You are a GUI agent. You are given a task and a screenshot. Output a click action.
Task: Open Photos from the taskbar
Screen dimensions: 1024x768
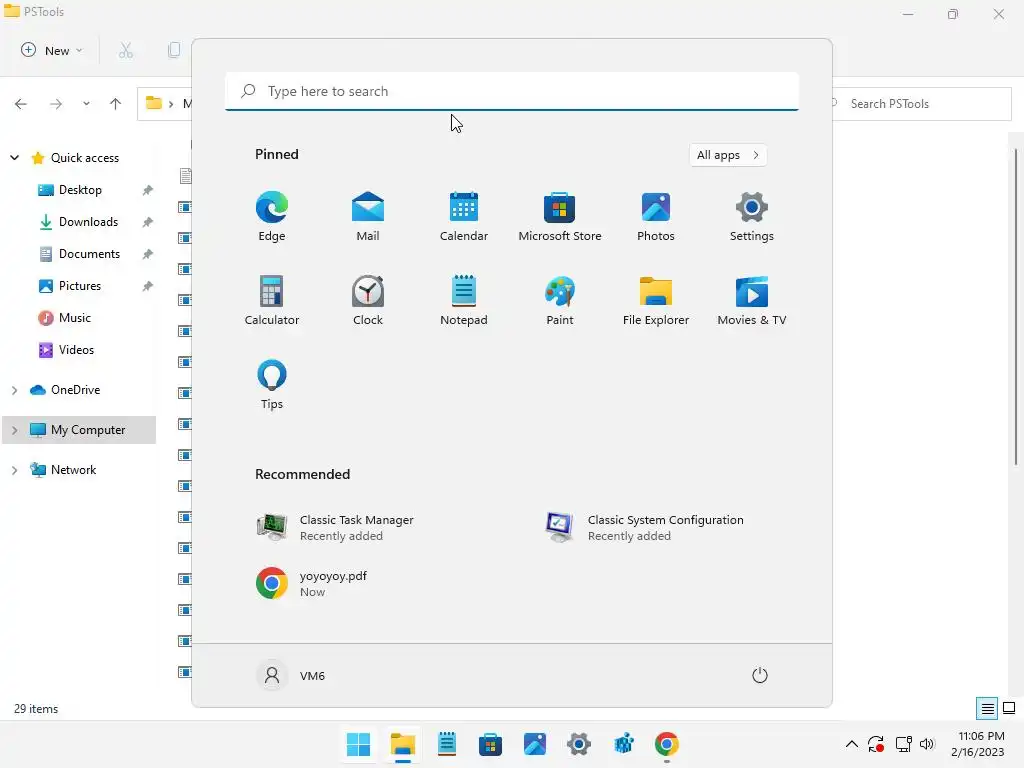pos(535,744)
